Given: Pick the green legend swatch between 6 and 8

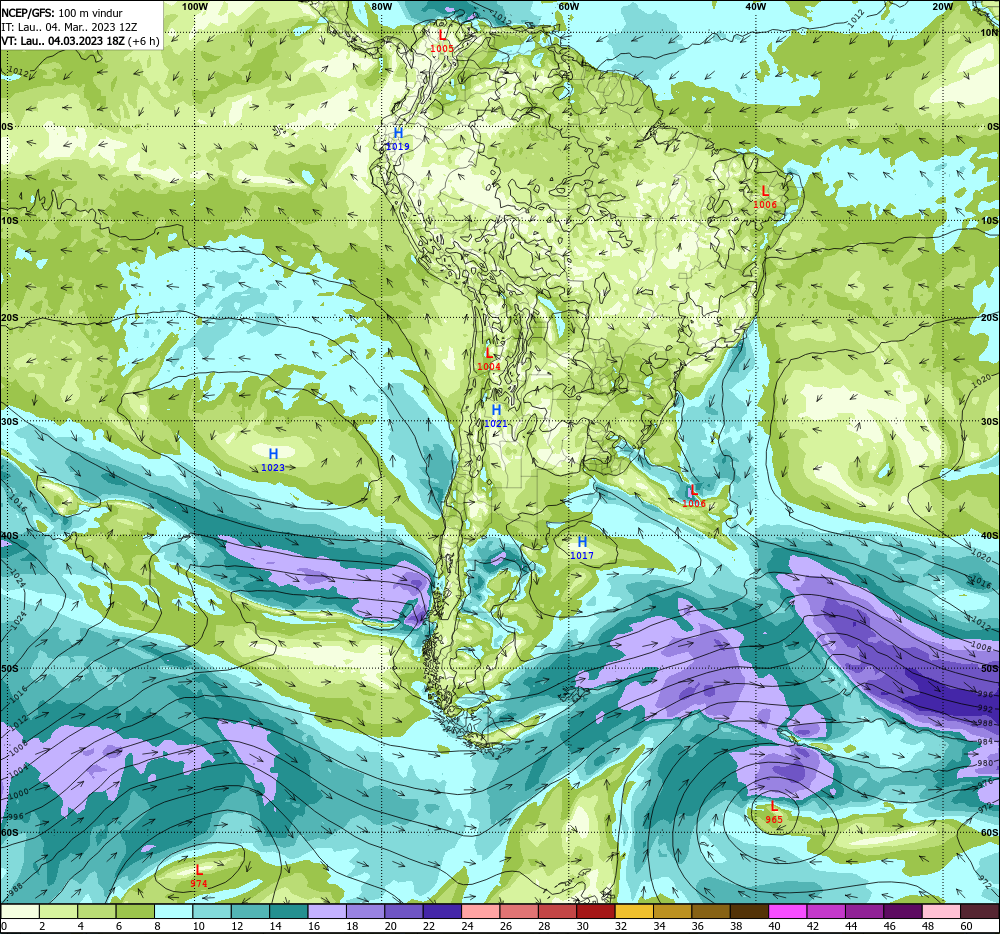Looking at the screenshot, I should (135, 911).
